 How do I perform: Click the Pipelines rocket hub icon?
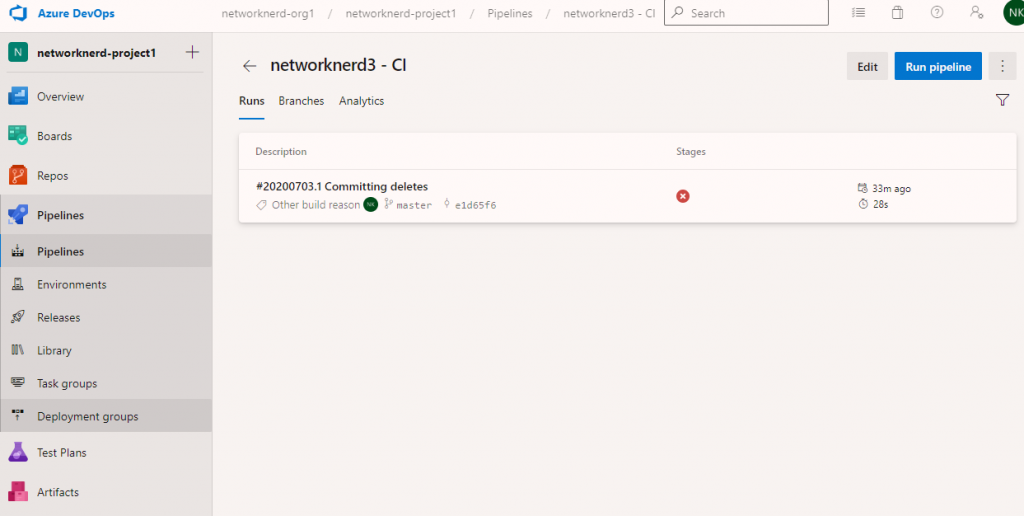point(18,215)
